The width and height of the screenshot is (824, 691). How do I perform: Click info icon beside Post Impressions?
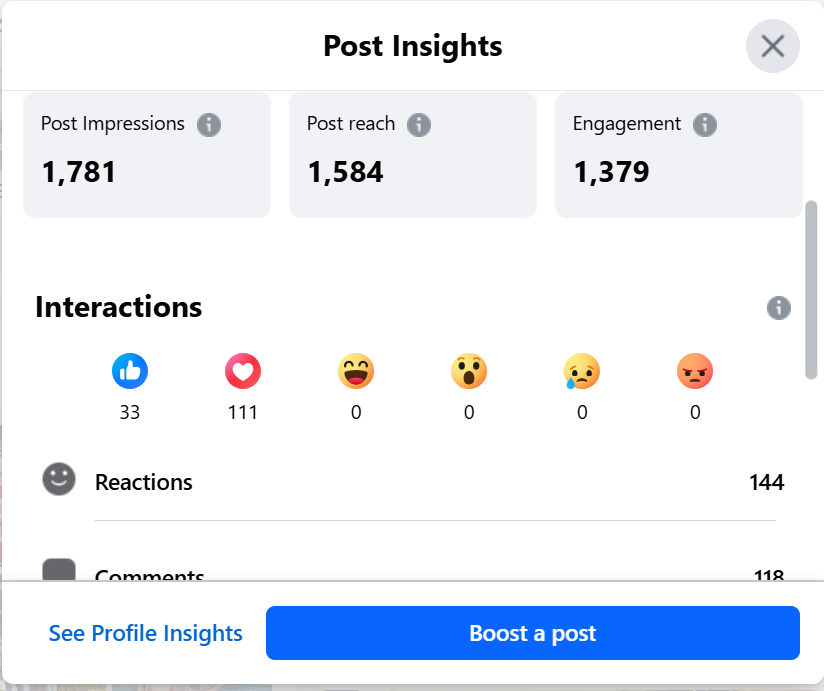coord(209,125)
